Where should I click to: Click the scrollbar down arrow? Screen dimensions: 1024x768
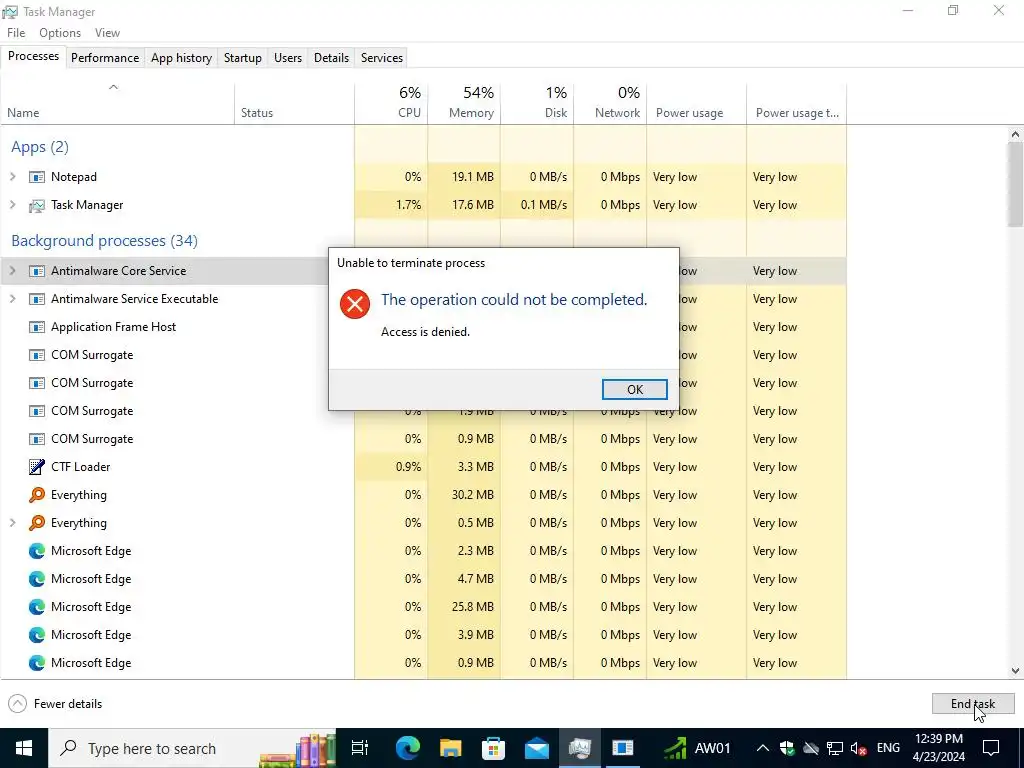point(1015,671)
